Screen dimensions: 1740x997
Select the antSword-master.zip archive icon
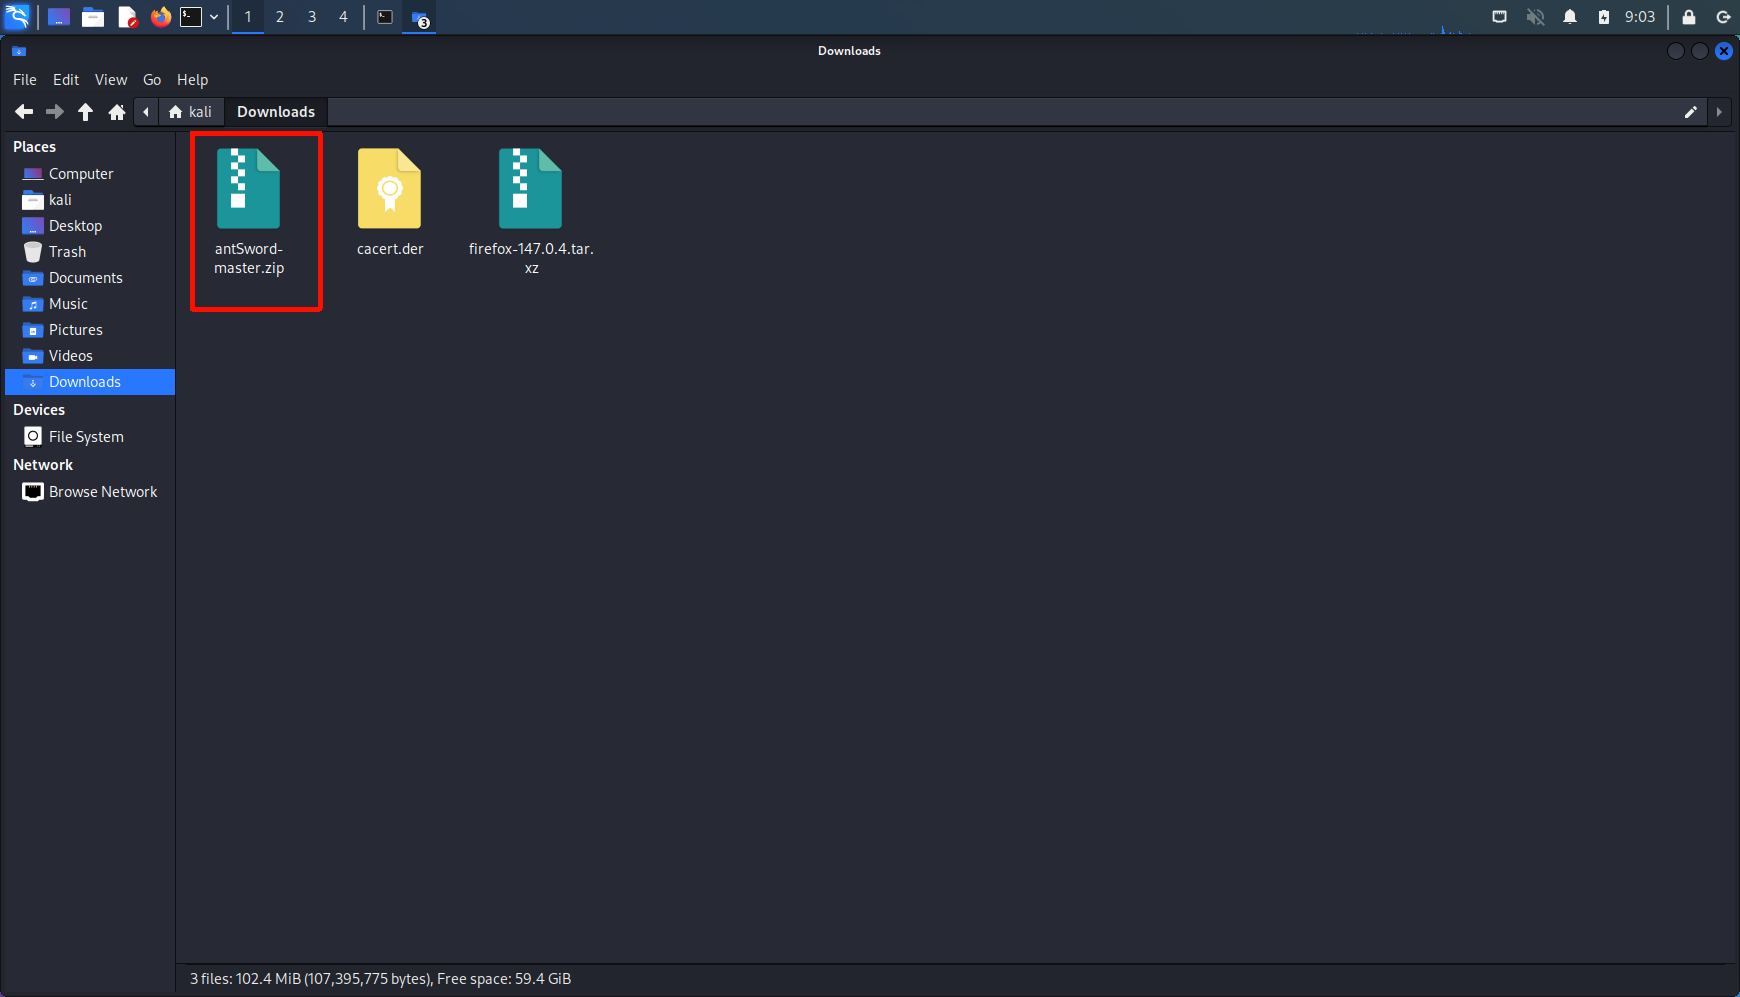click(249, 189)
